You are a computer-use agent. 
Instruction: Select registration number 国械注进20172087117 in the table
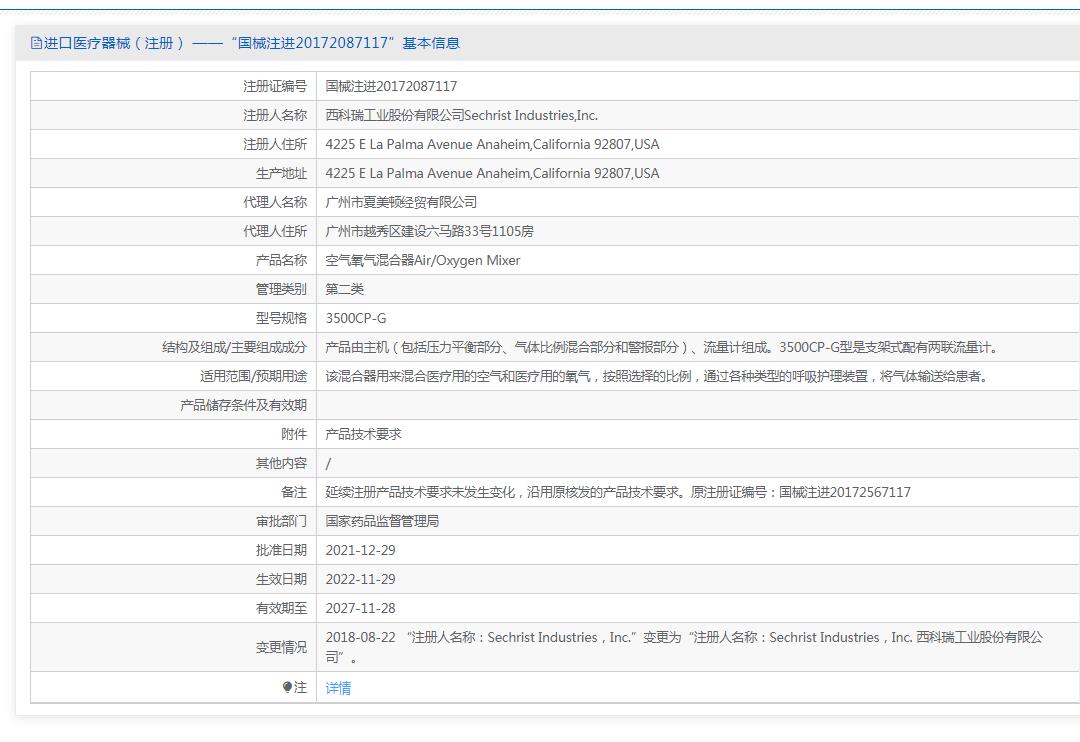391,86
